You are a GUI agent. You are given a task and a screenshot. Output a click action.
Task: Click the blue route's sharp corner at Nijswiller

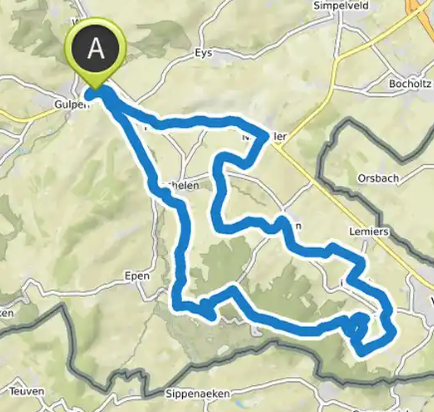(266, 135)
